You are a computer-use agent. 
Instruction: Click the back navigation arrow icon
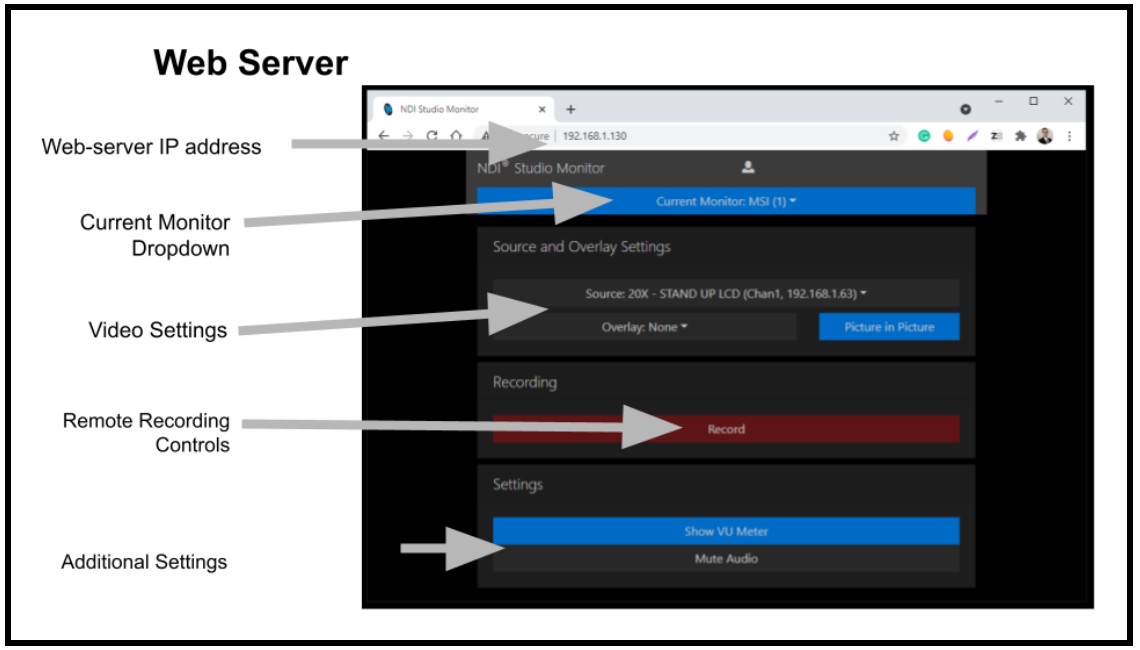point(384,135)
